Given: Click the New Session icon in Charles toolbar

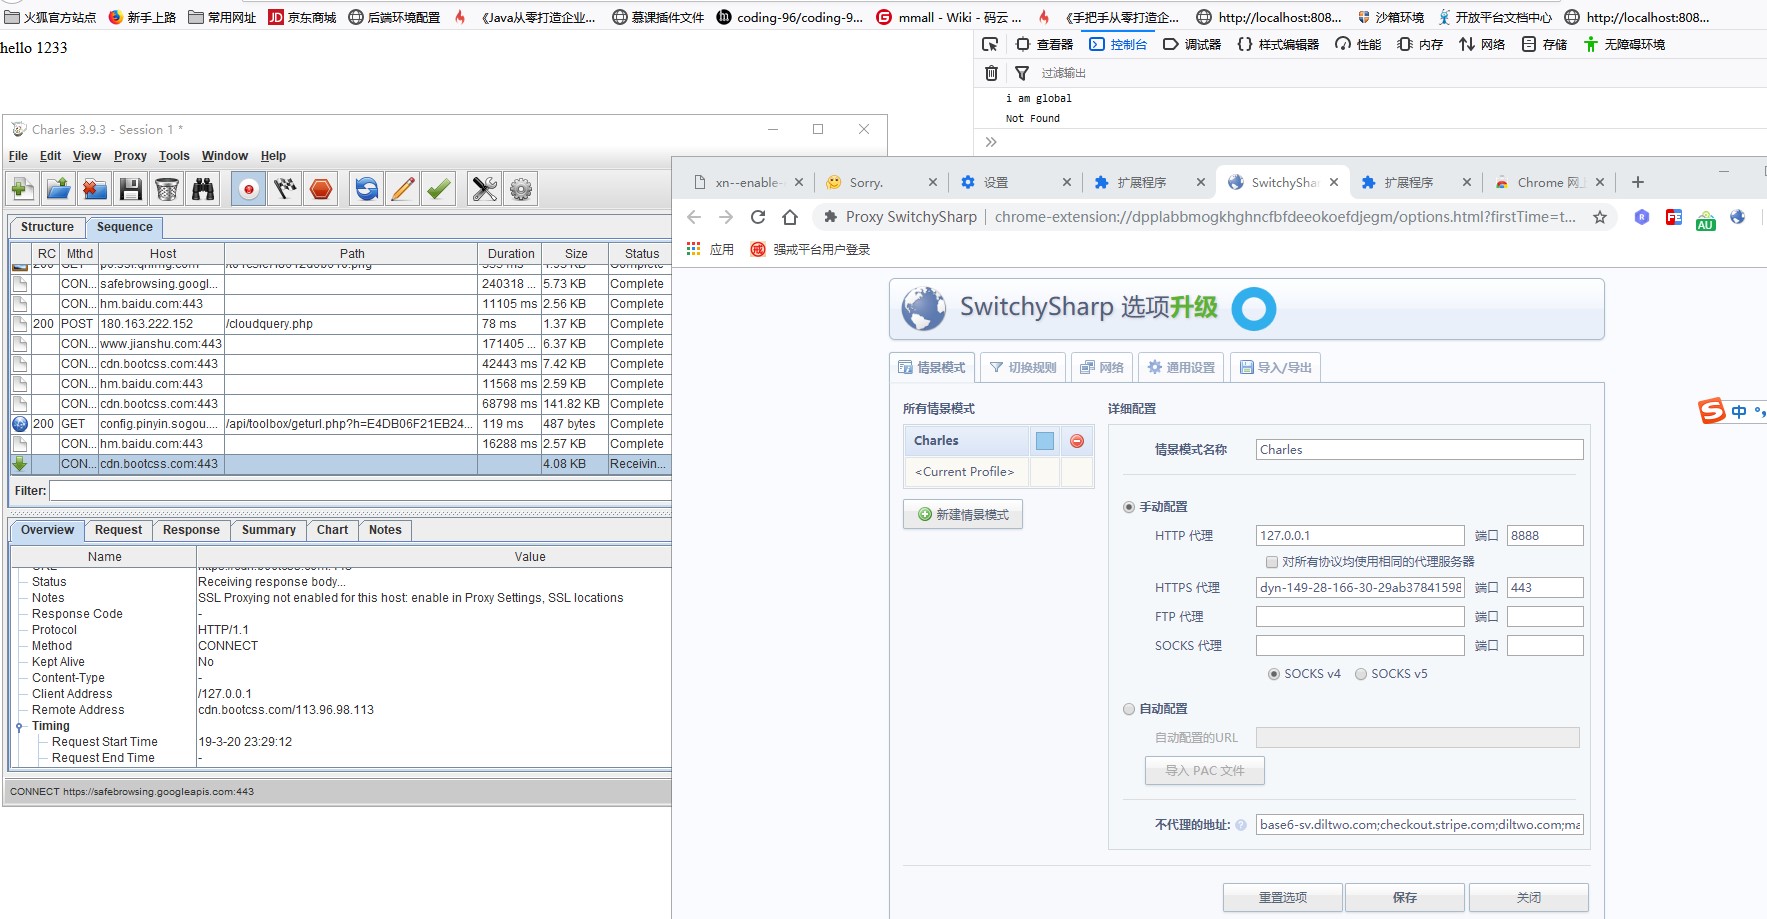Looking at the screenshot, I should pyautogui.click(x=23, y=189).
